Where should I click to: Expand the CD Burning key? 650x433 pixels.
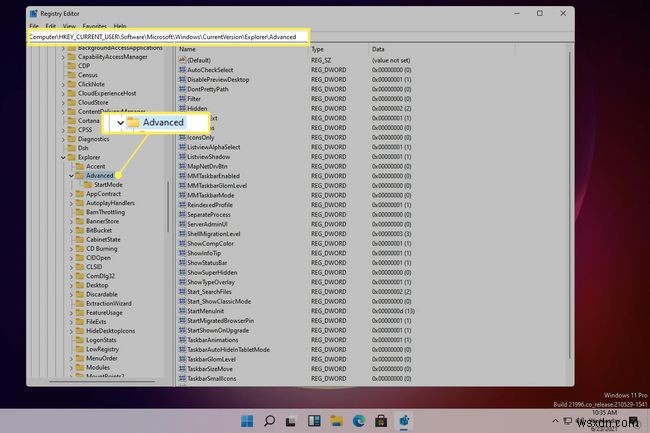point(71,249)
